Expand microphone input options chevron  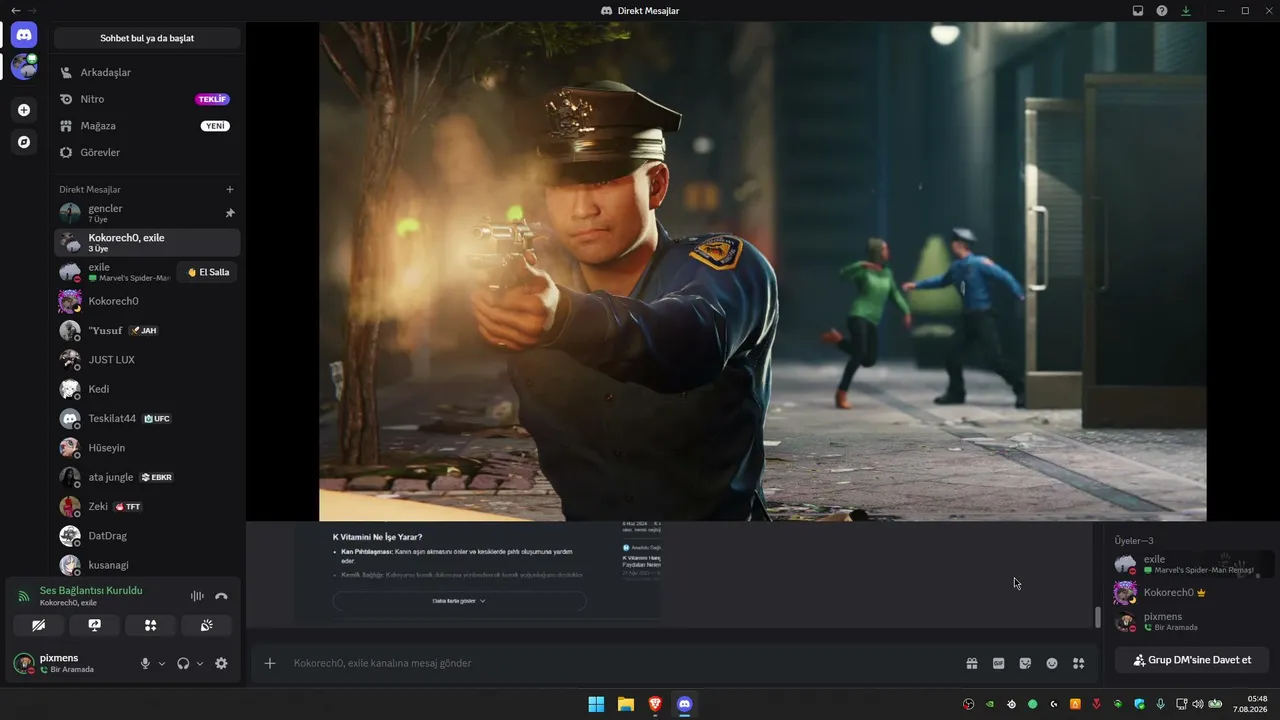162,663
